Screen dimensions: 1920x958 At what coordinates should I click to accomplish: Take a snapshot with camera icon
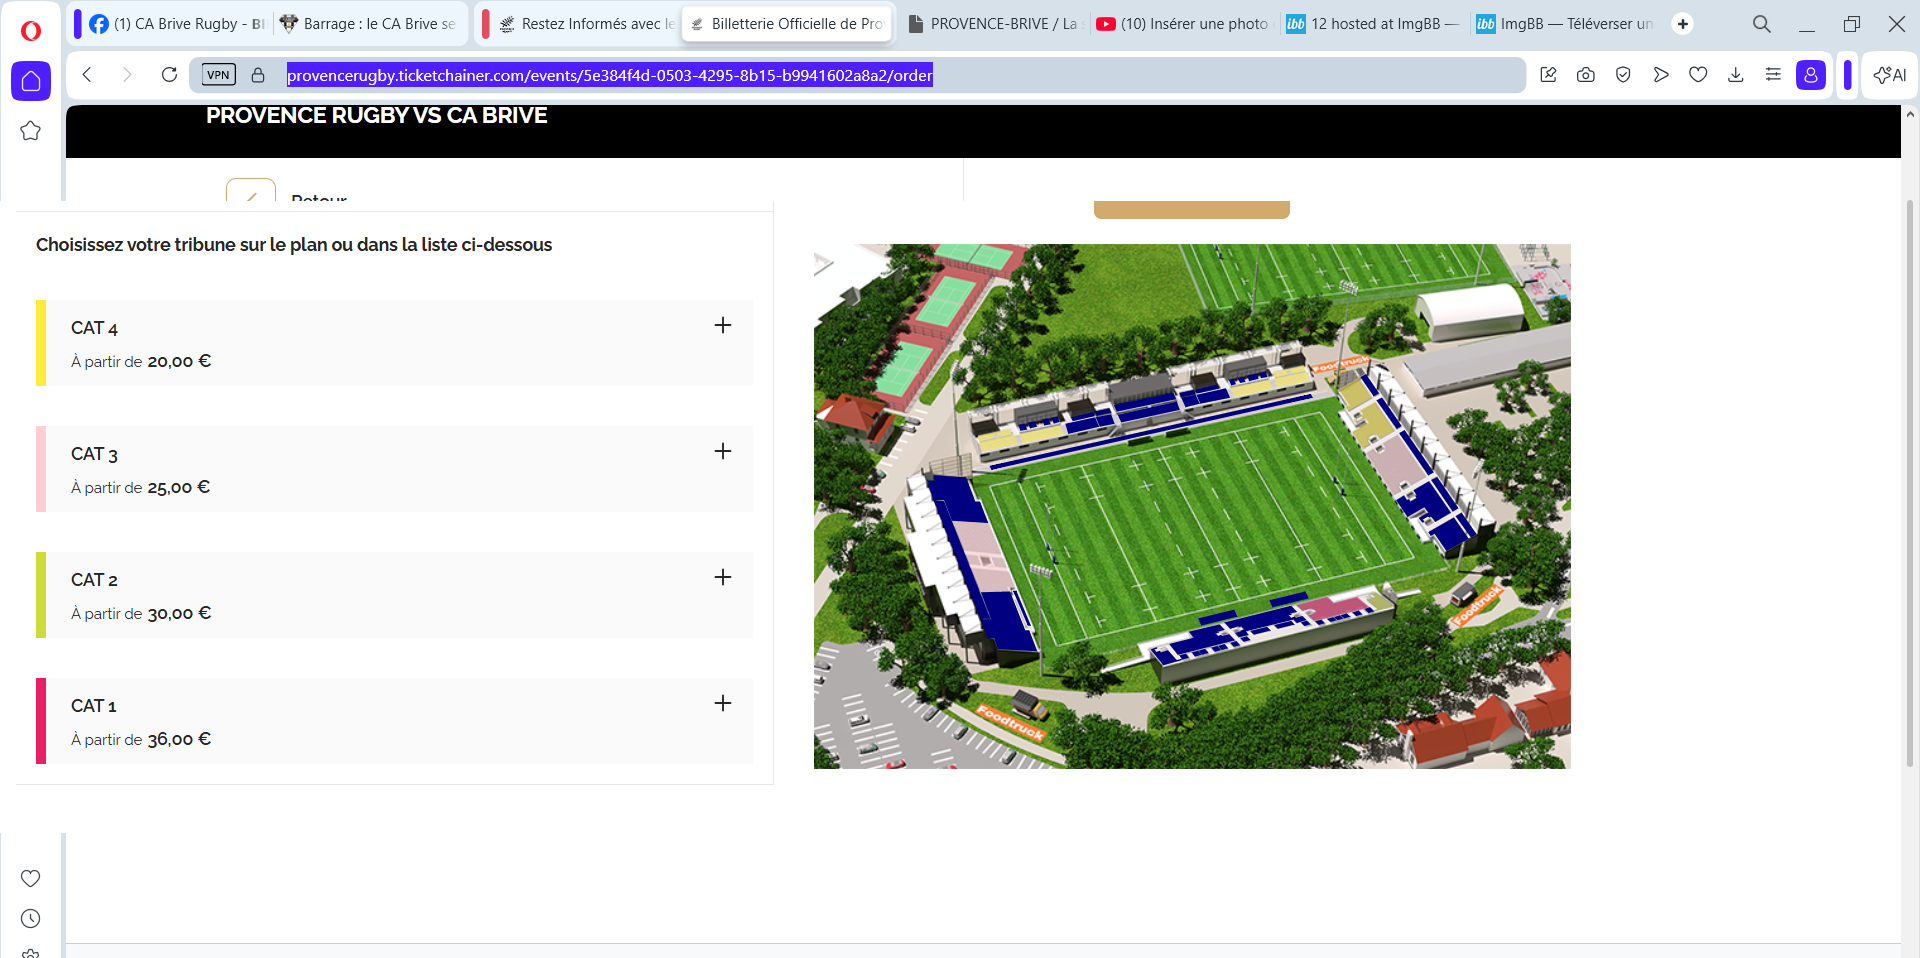coord(1586,75)
